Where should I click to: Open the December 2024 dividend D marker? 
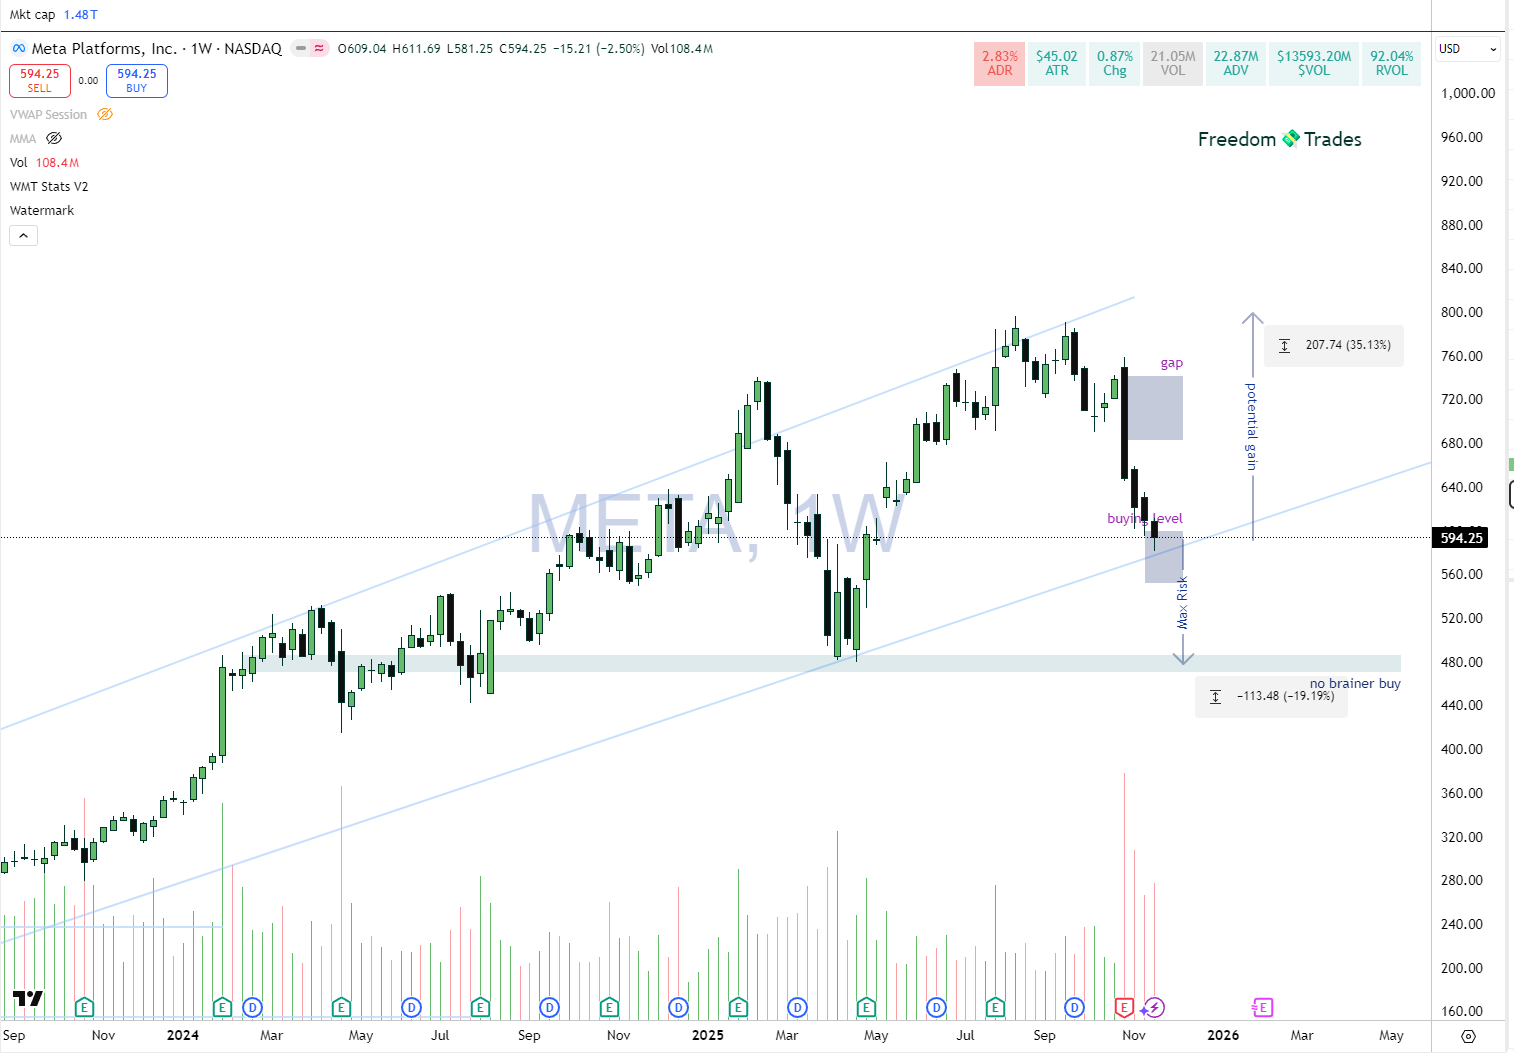[x=679, y=1007]
